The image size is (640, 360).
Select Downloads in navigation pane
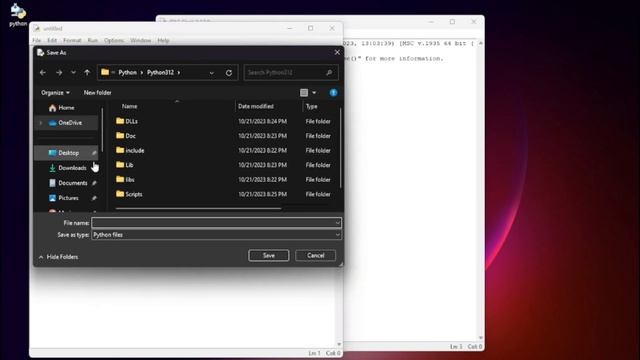67,168
